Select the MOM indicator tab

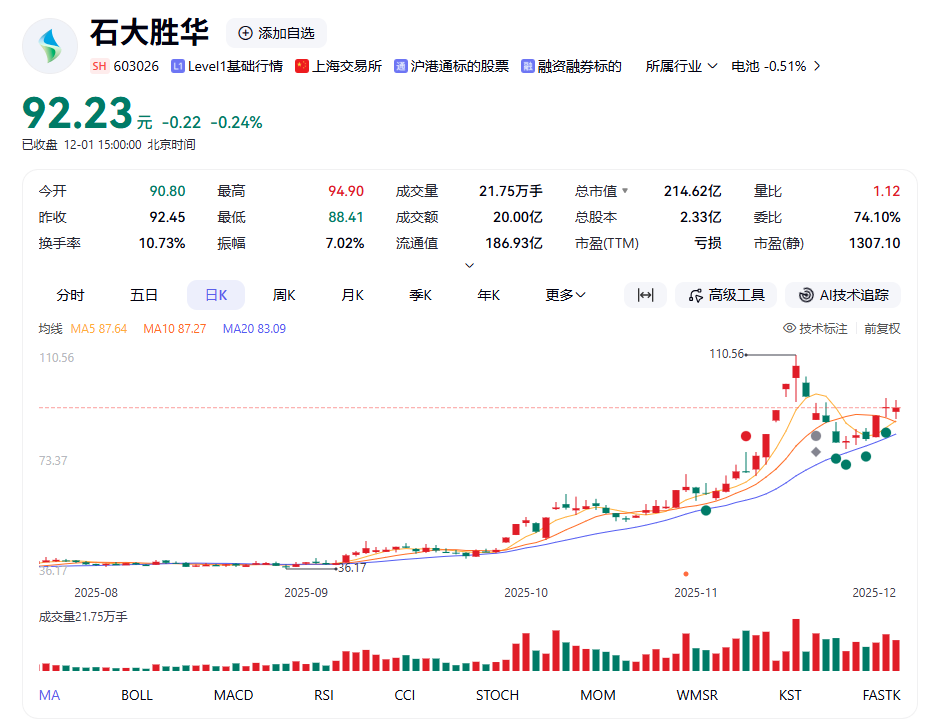tap(598, 695)
